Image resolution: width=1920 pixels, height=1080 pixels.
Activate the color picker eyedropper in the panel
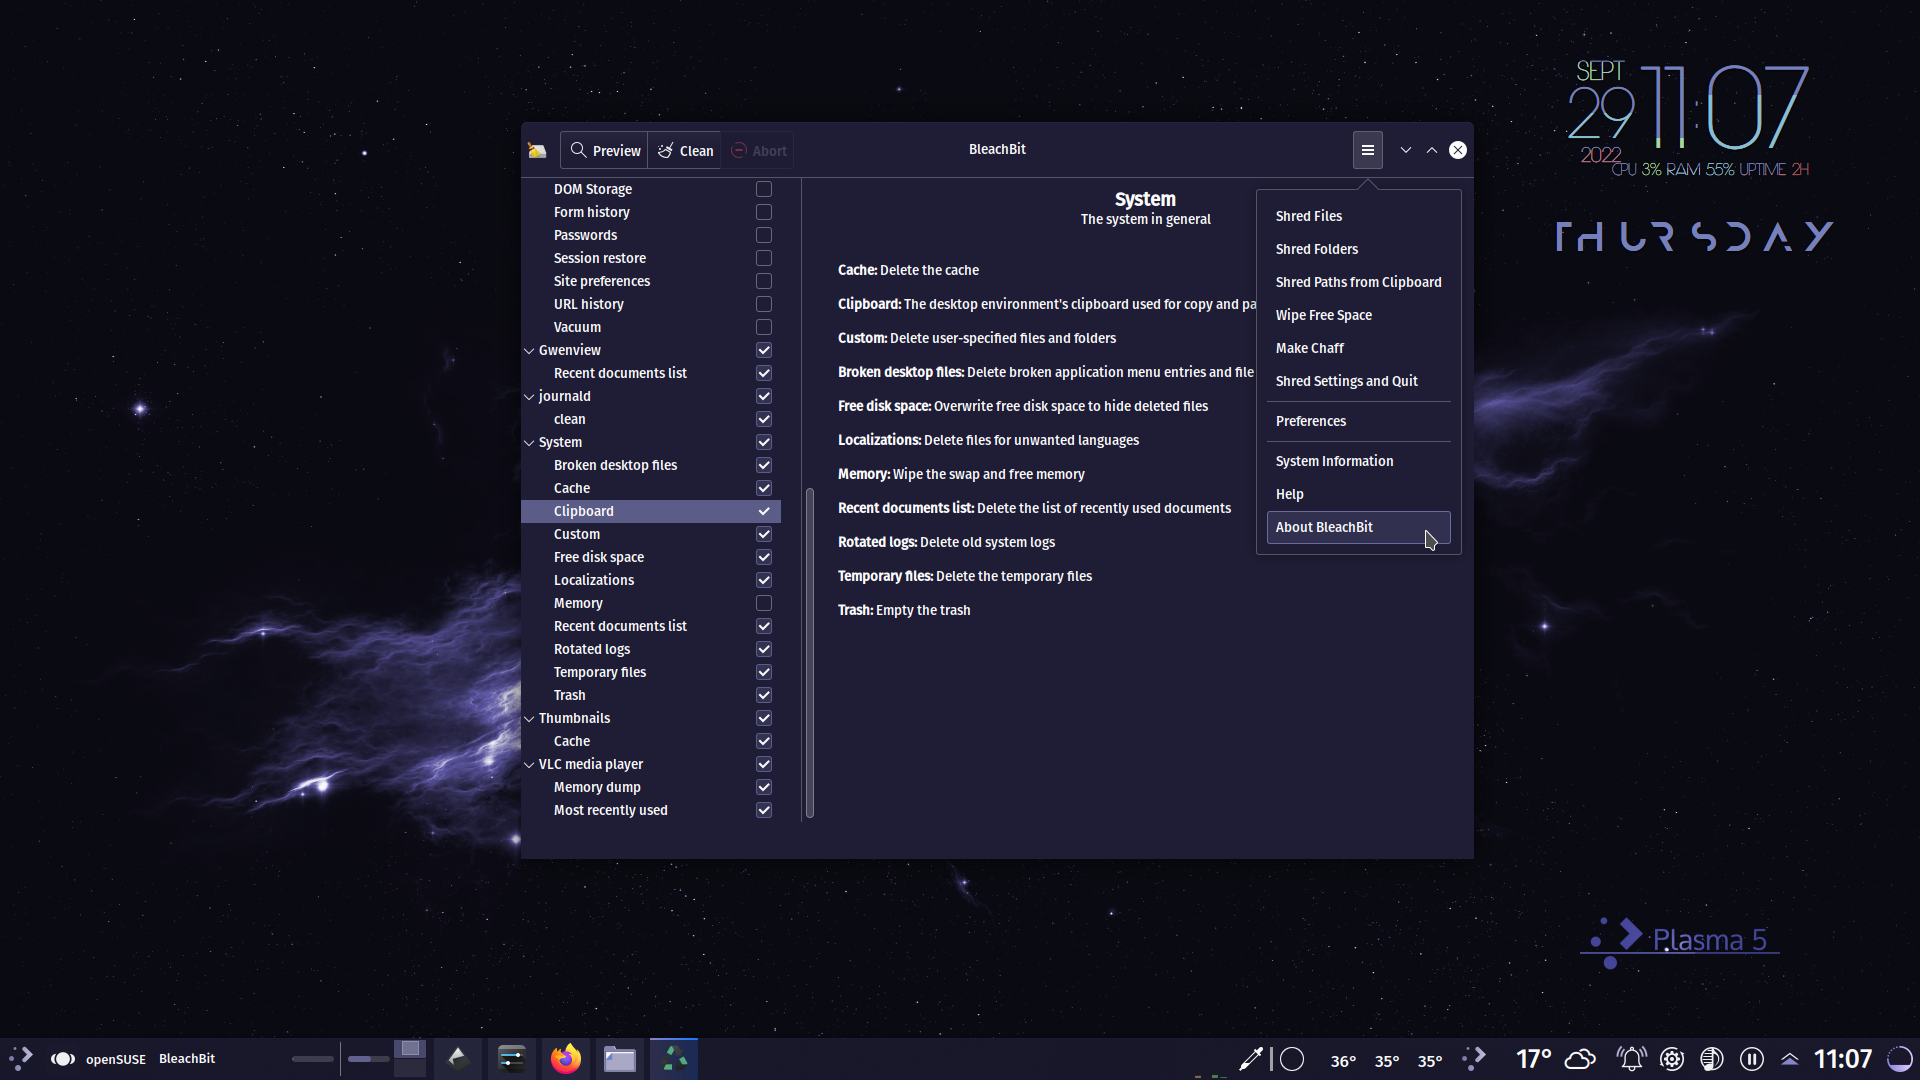pyautogui.click(x=1250, y=1059)
